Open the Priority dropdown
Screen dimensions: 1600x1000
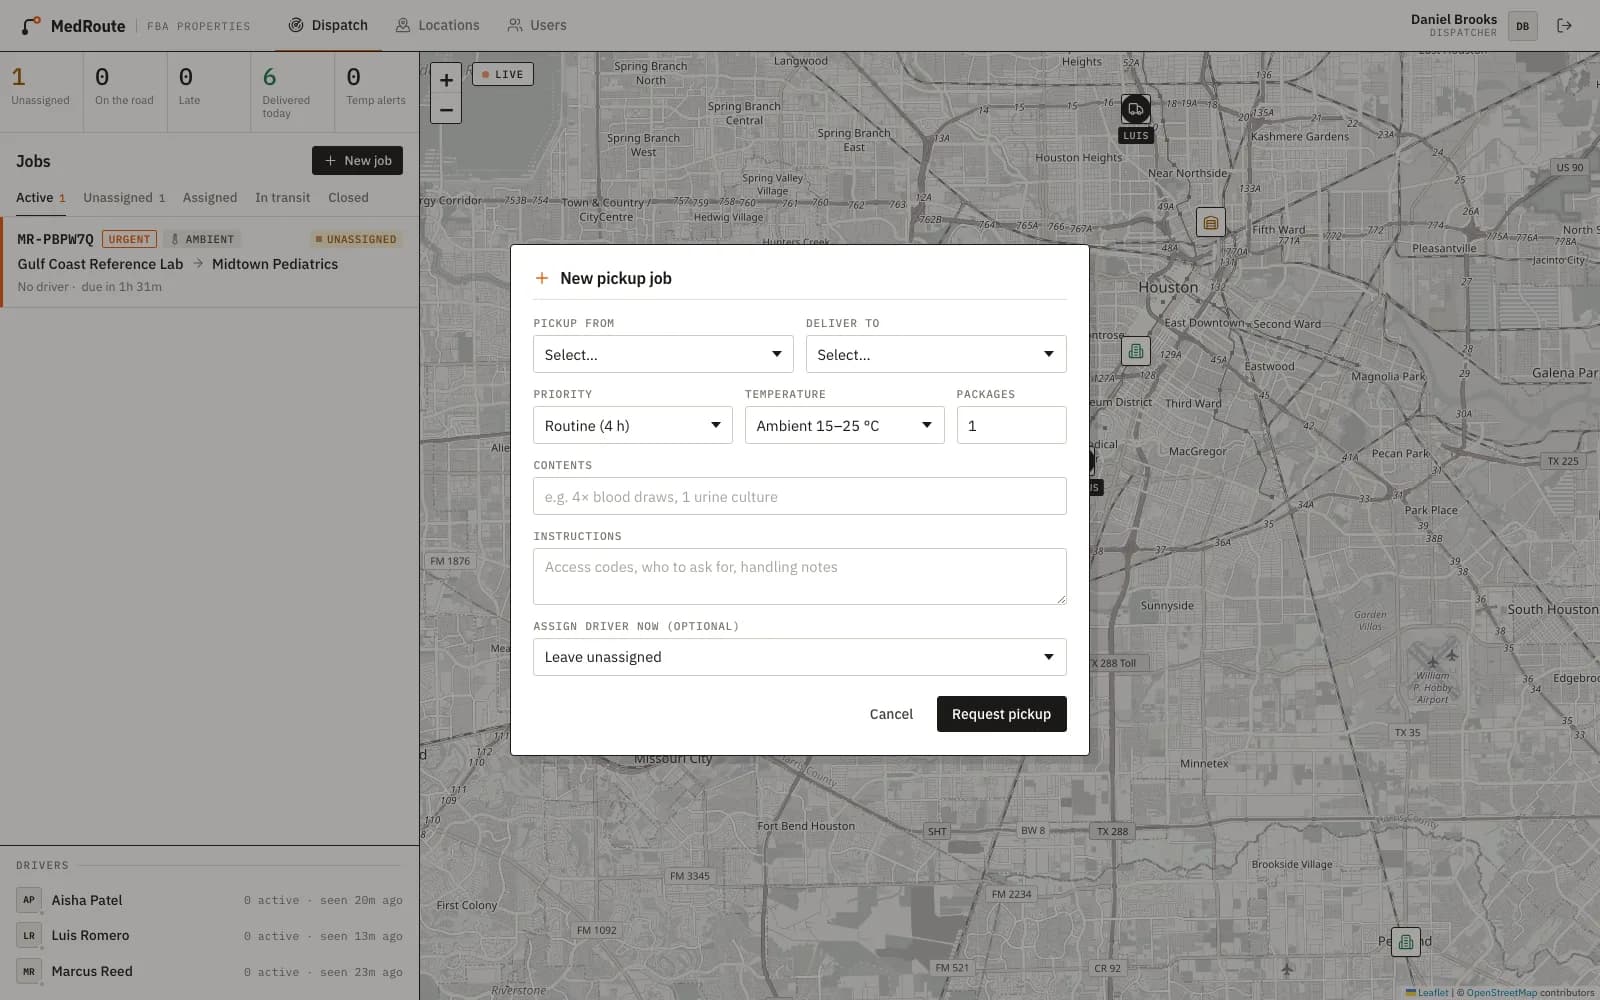(x=633, y=425)
